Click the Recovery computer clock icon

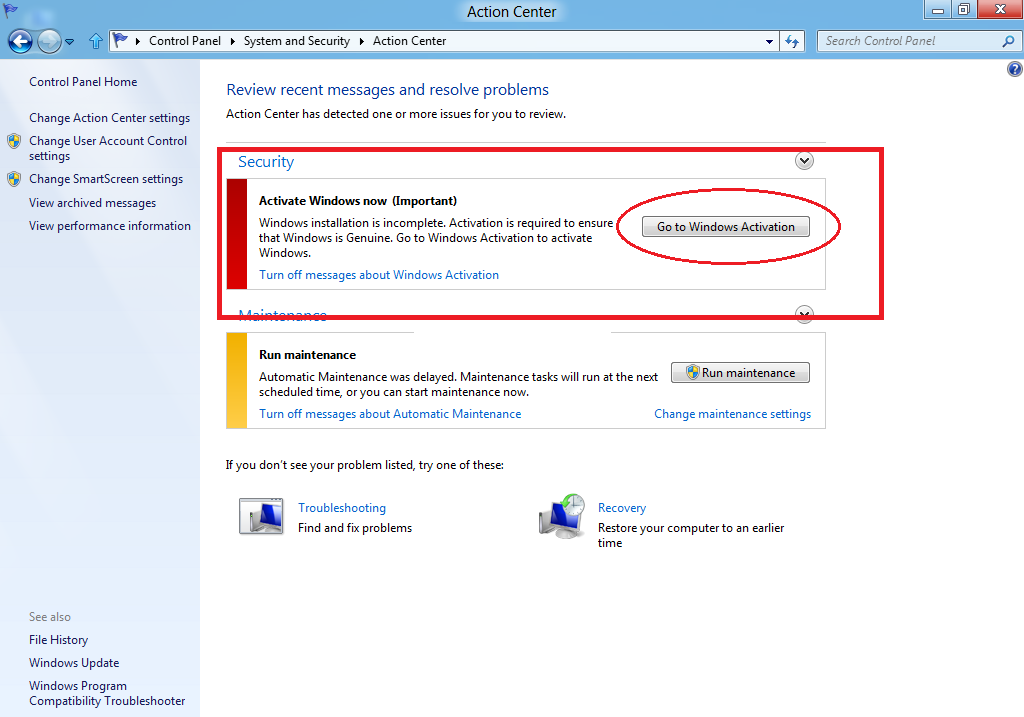click(x=562, y=516)
